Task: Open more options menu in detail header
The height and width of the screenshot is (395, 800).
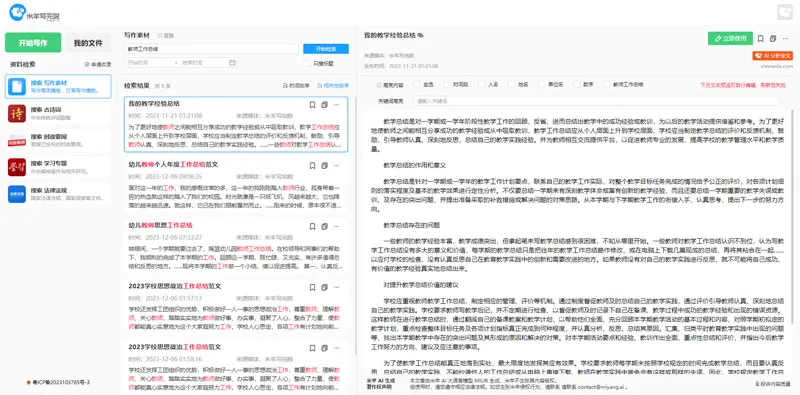Action: coord(786,39)
